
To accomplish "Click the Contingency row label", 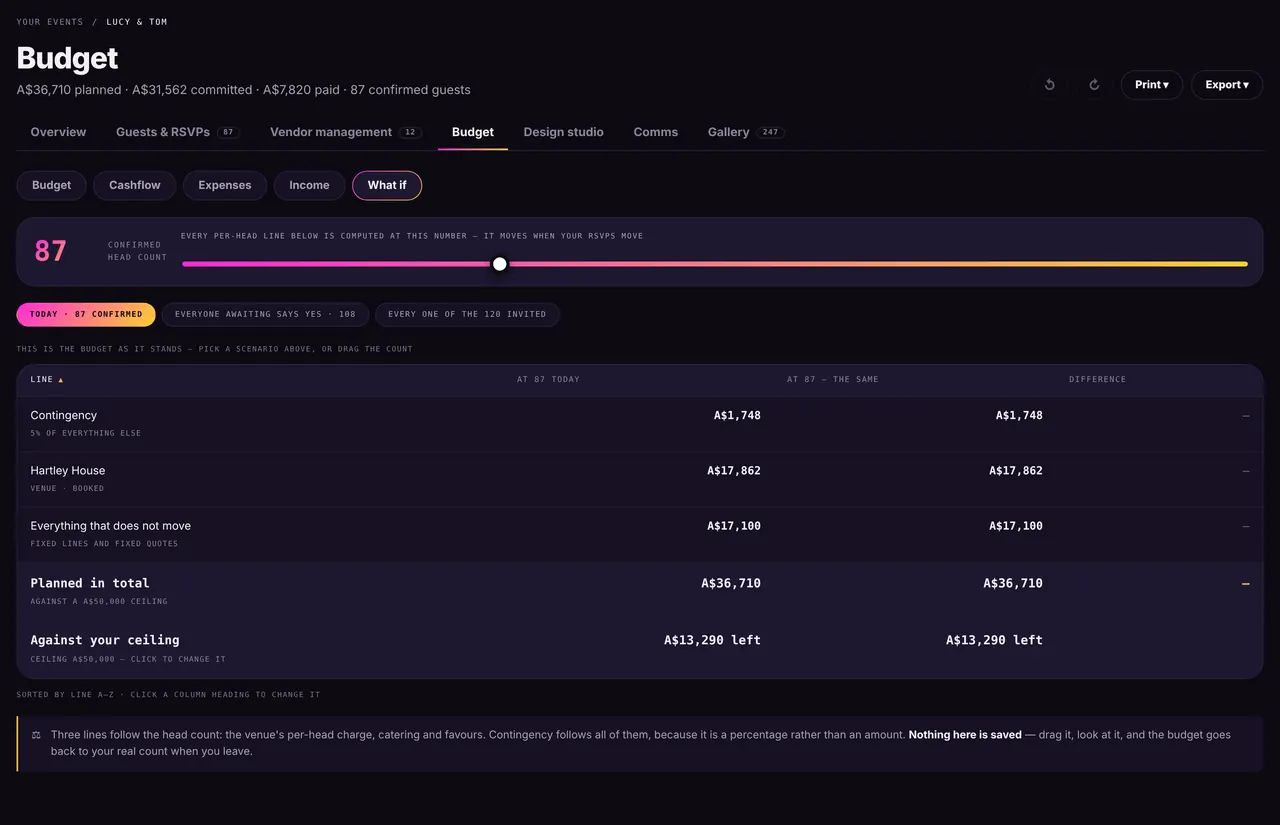I will coord(64,415).
